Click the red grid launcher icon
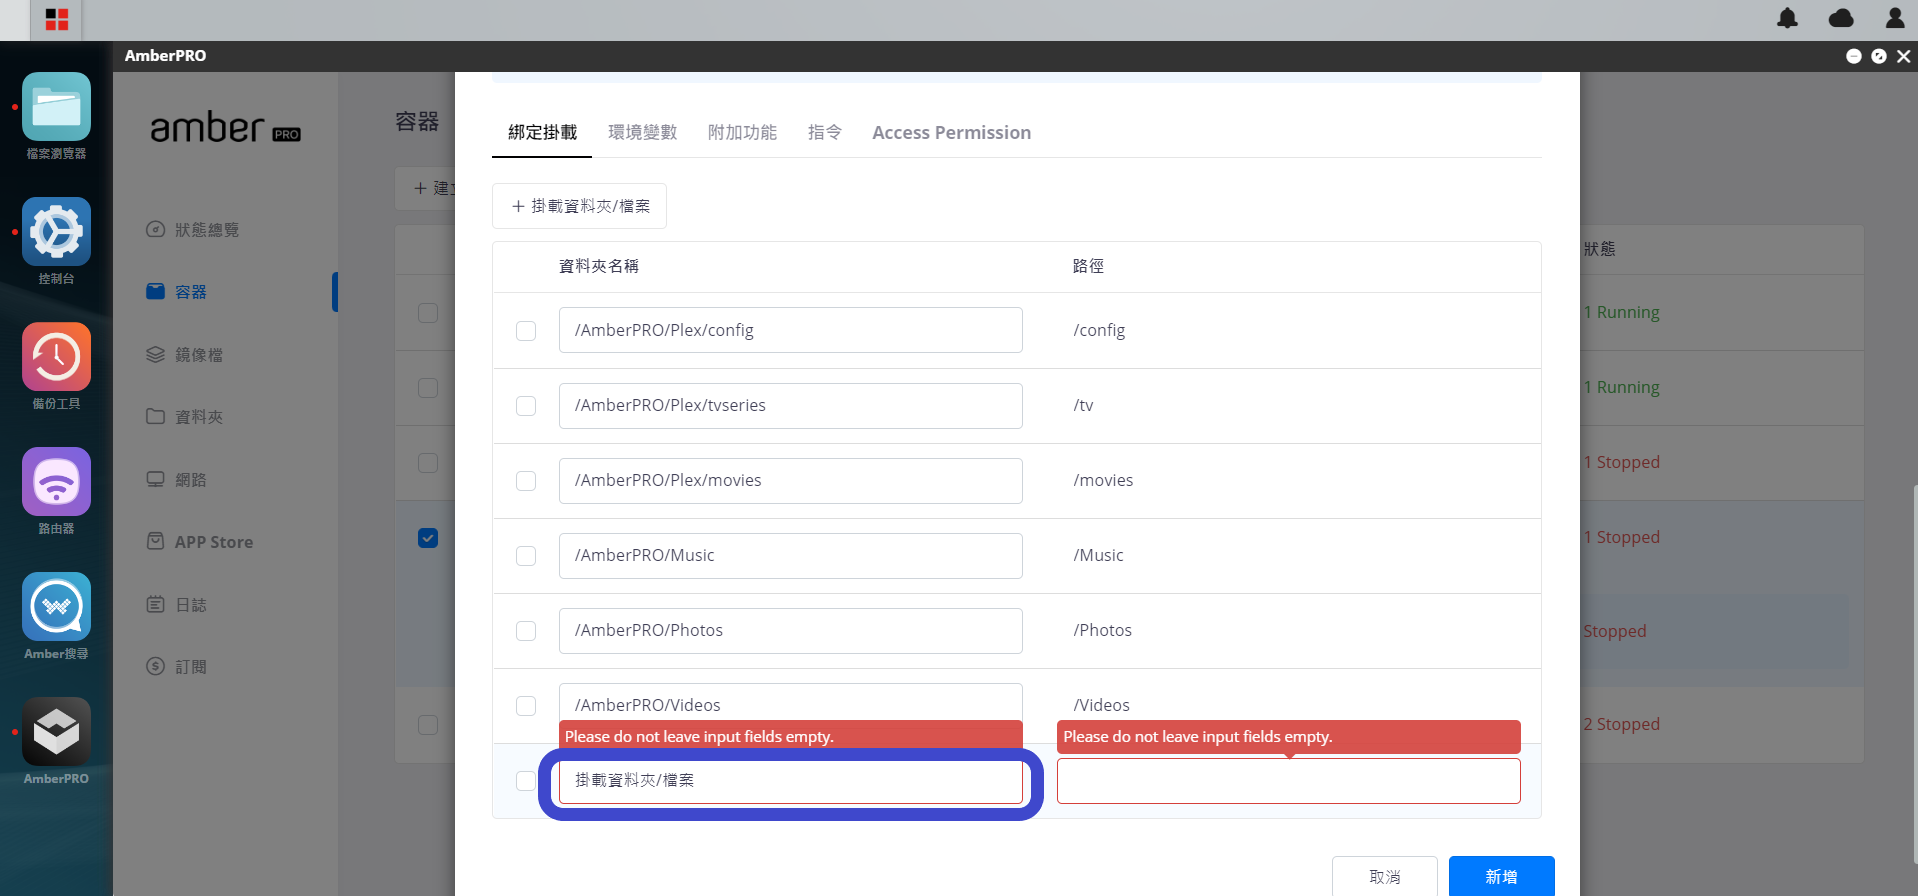 click(x=57, y=20)
